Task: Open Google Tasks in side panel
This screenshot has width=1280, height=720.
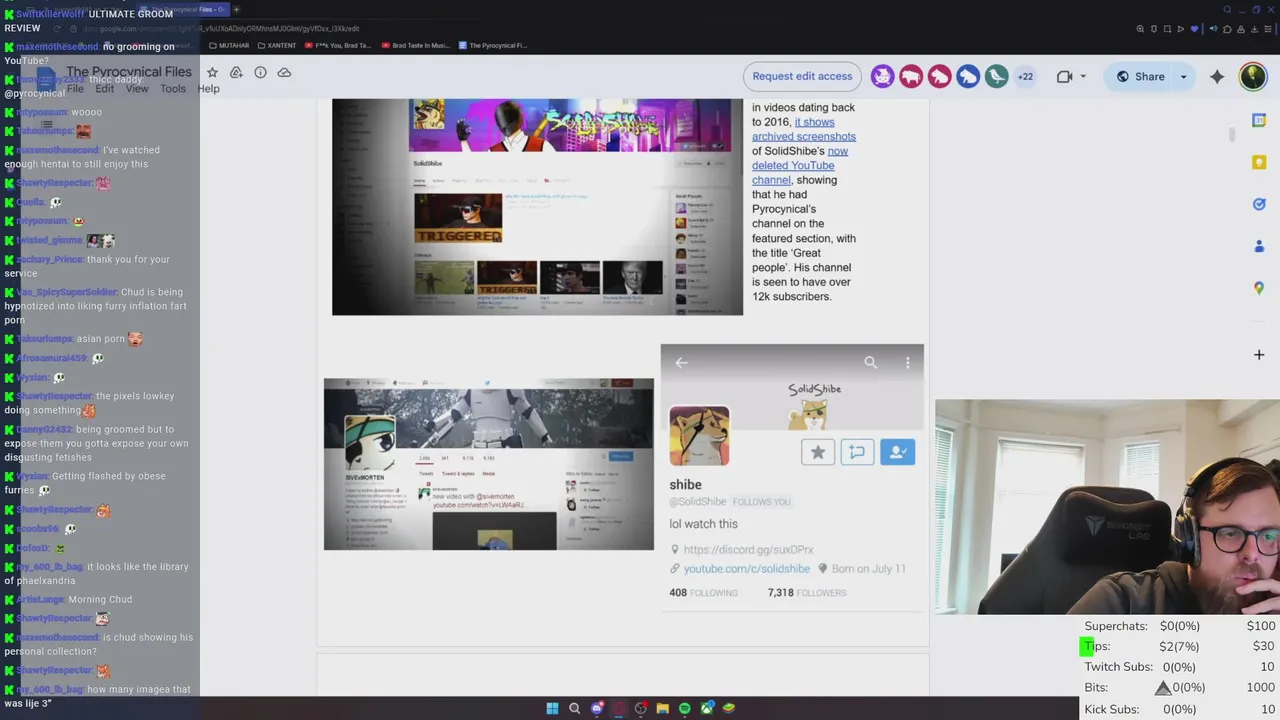Action: [x=1259, y=204]
